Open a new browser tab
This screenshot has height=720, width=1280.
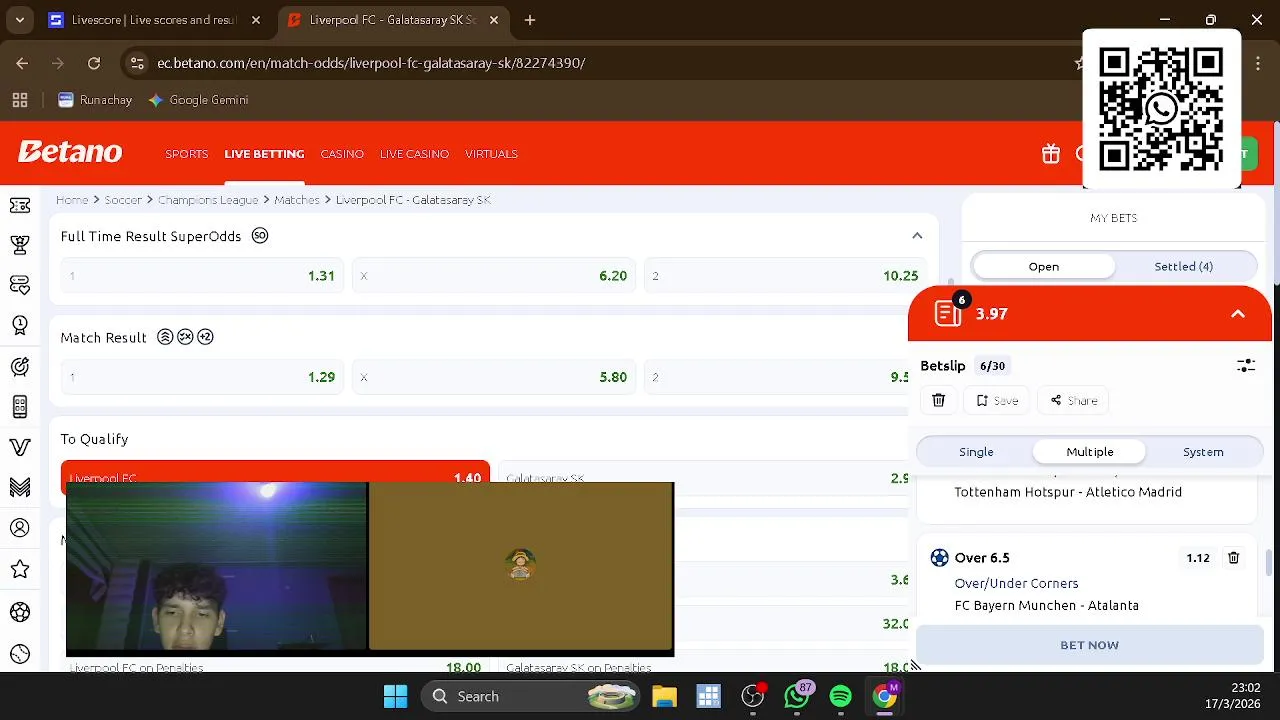530,20
